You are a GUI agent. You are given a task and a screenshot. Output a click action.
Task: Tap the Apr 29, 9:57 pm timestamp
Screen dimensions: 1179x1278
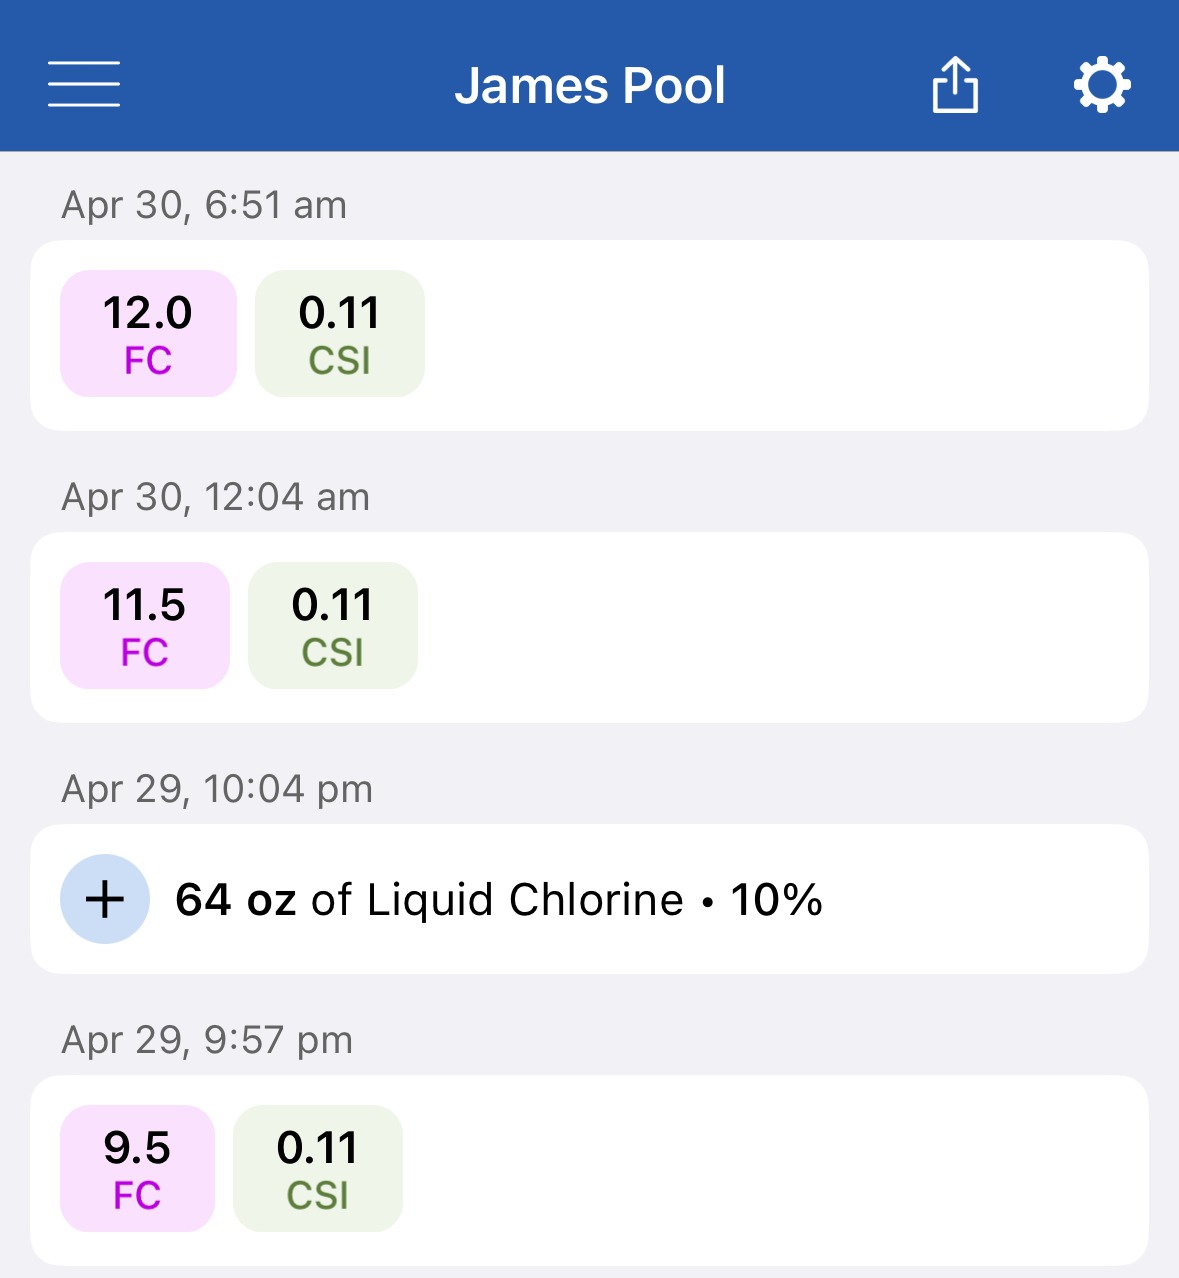click(207, 1040)
